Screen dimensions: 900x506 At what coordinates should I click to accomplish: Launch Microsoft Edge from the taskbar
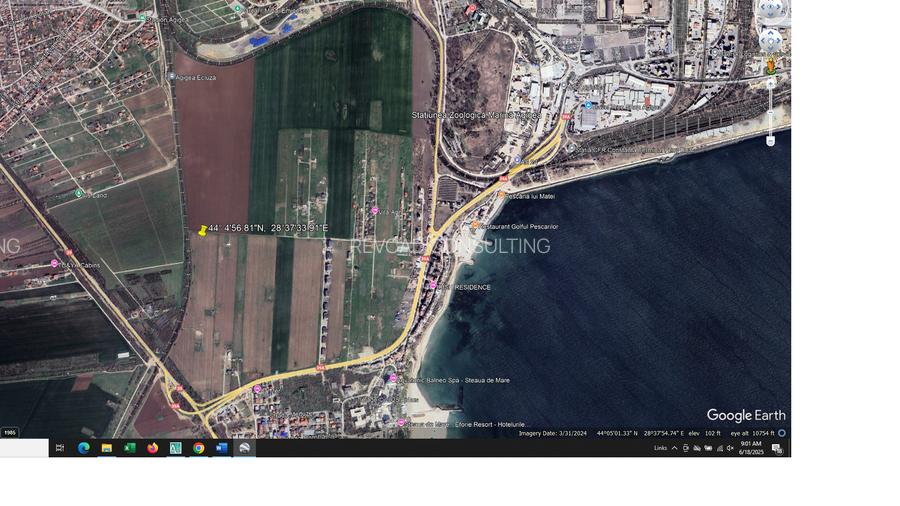(83, 448)
